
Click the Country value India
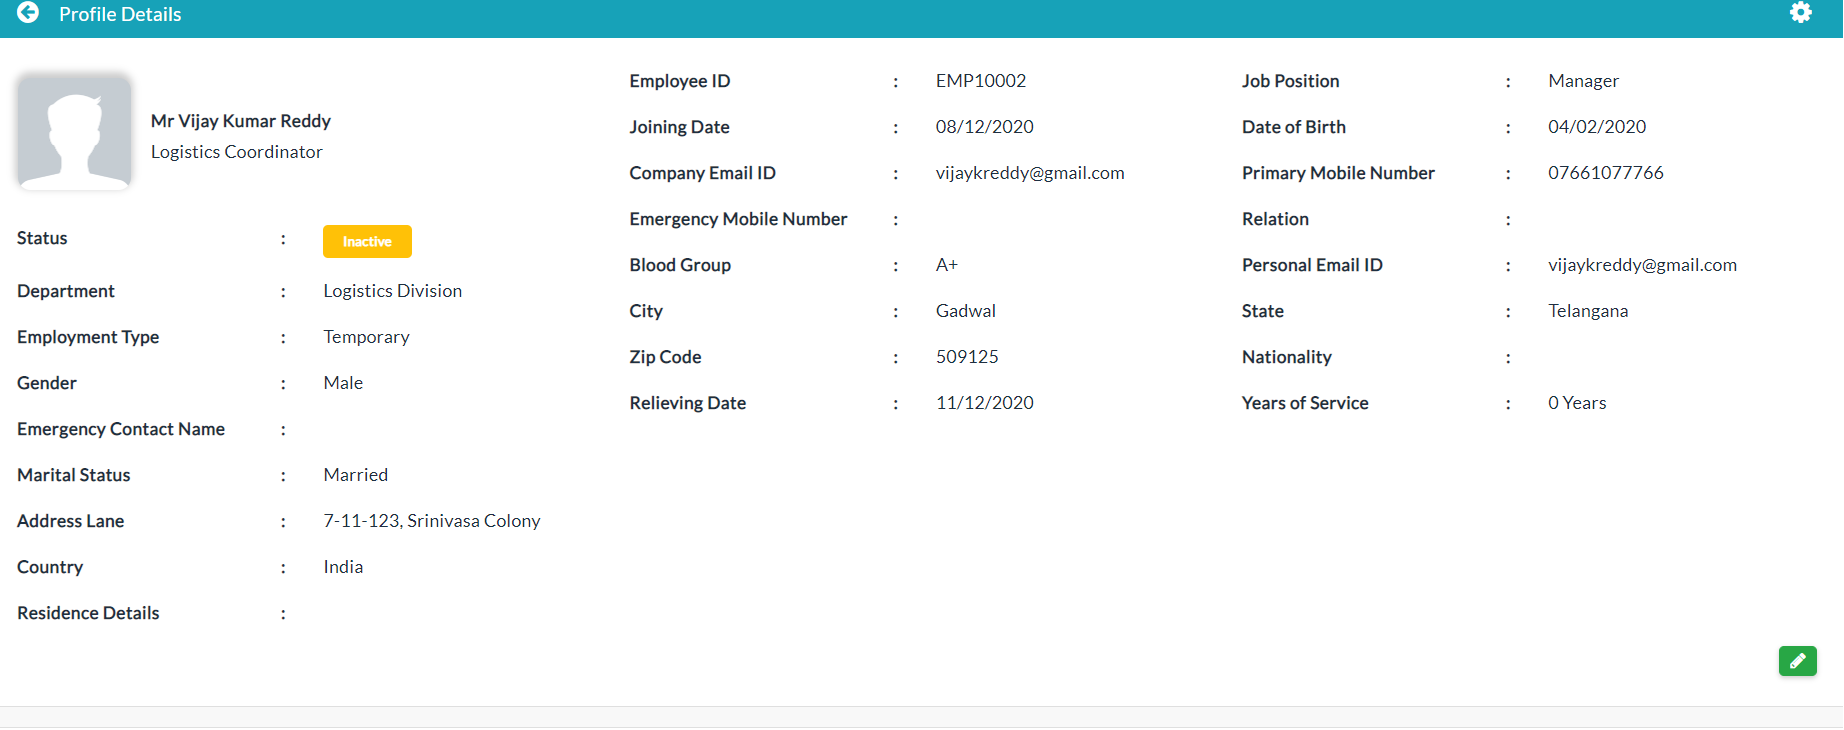[x=343, y=567]
